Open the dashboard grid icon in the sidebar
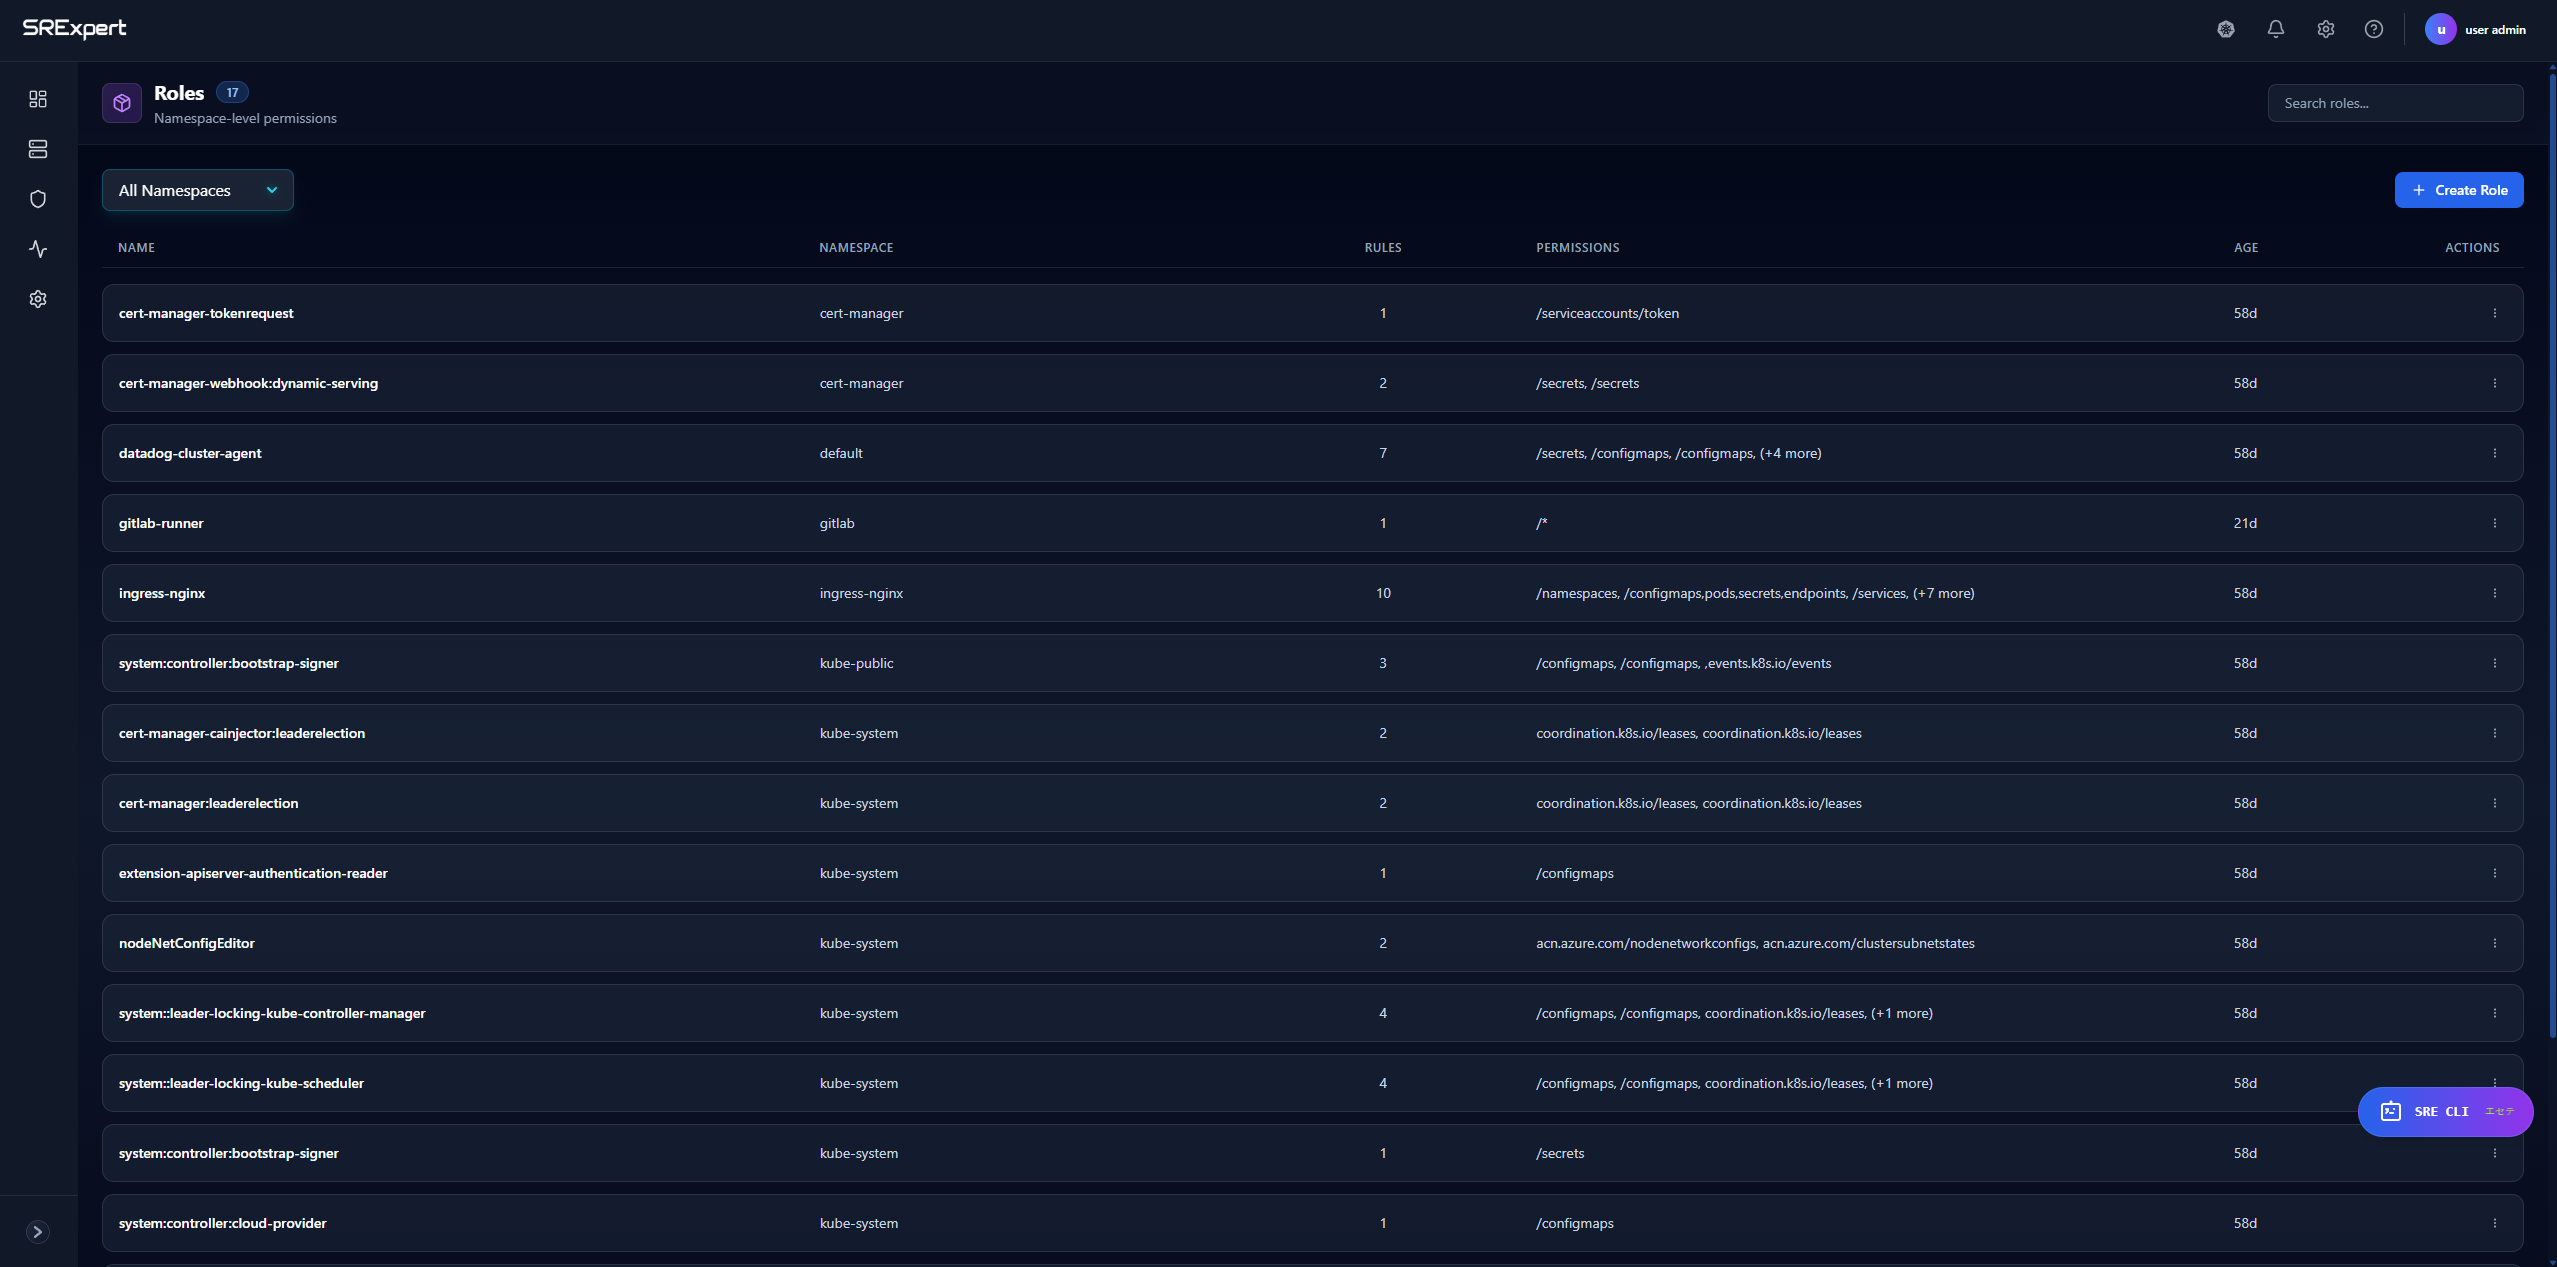This screenshot has width=2557, height=1267. pos(38,99)
